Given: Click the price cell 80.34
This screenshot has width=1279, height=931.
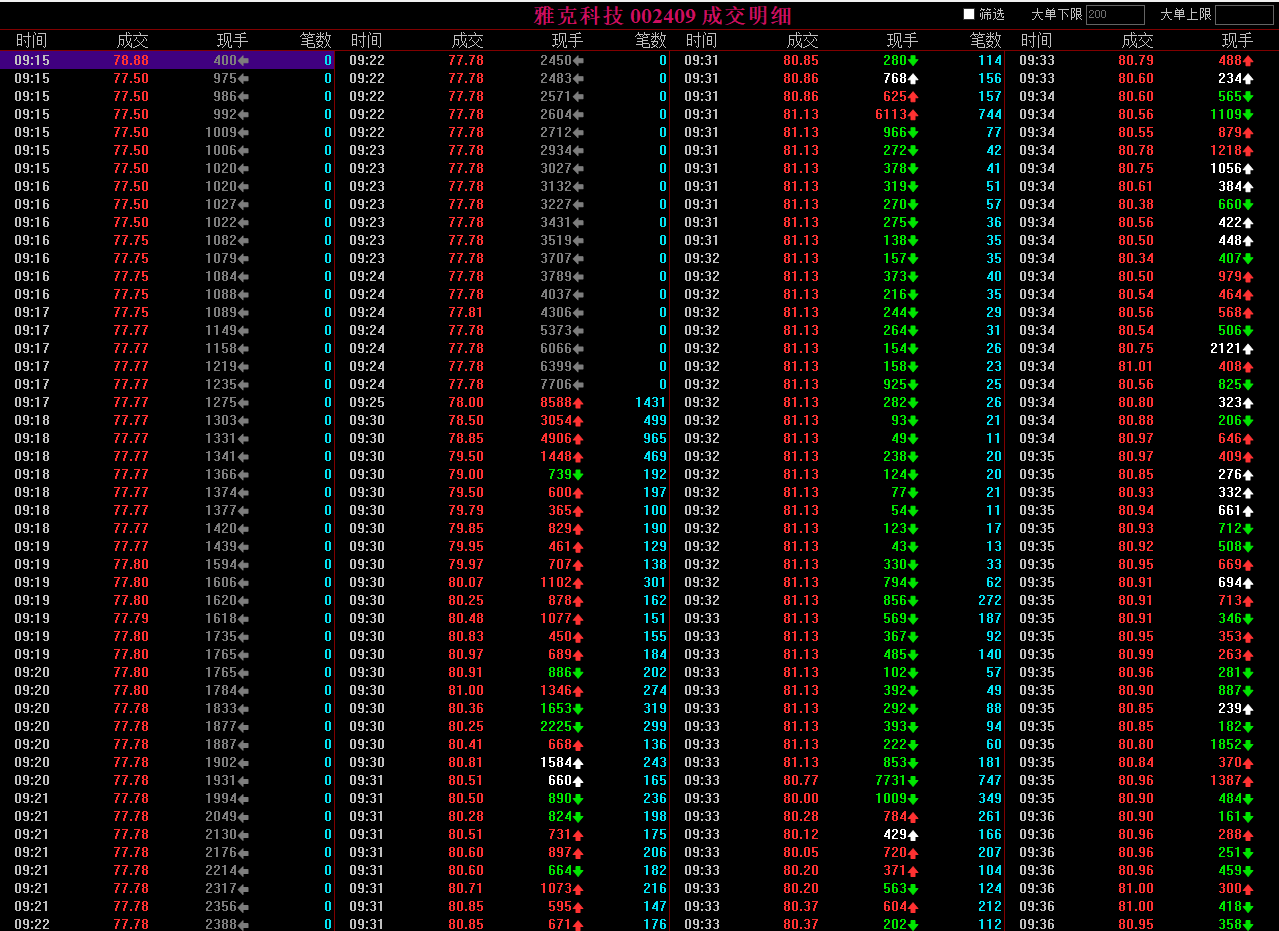Looking at the screenshot, I should pos(1136,258).
